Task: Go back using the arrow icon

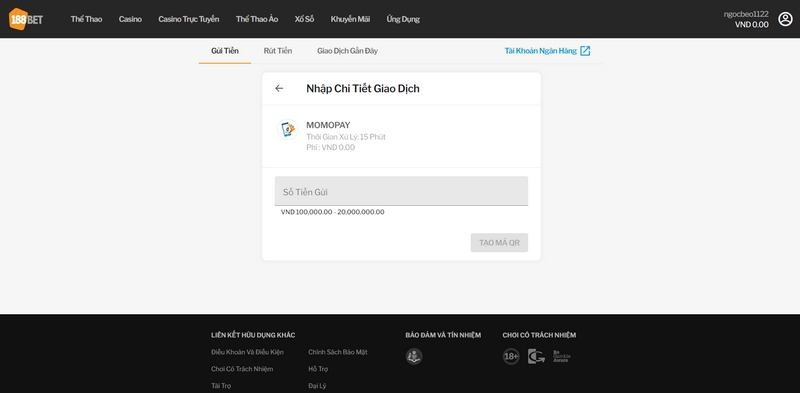Action: [279, 88]
